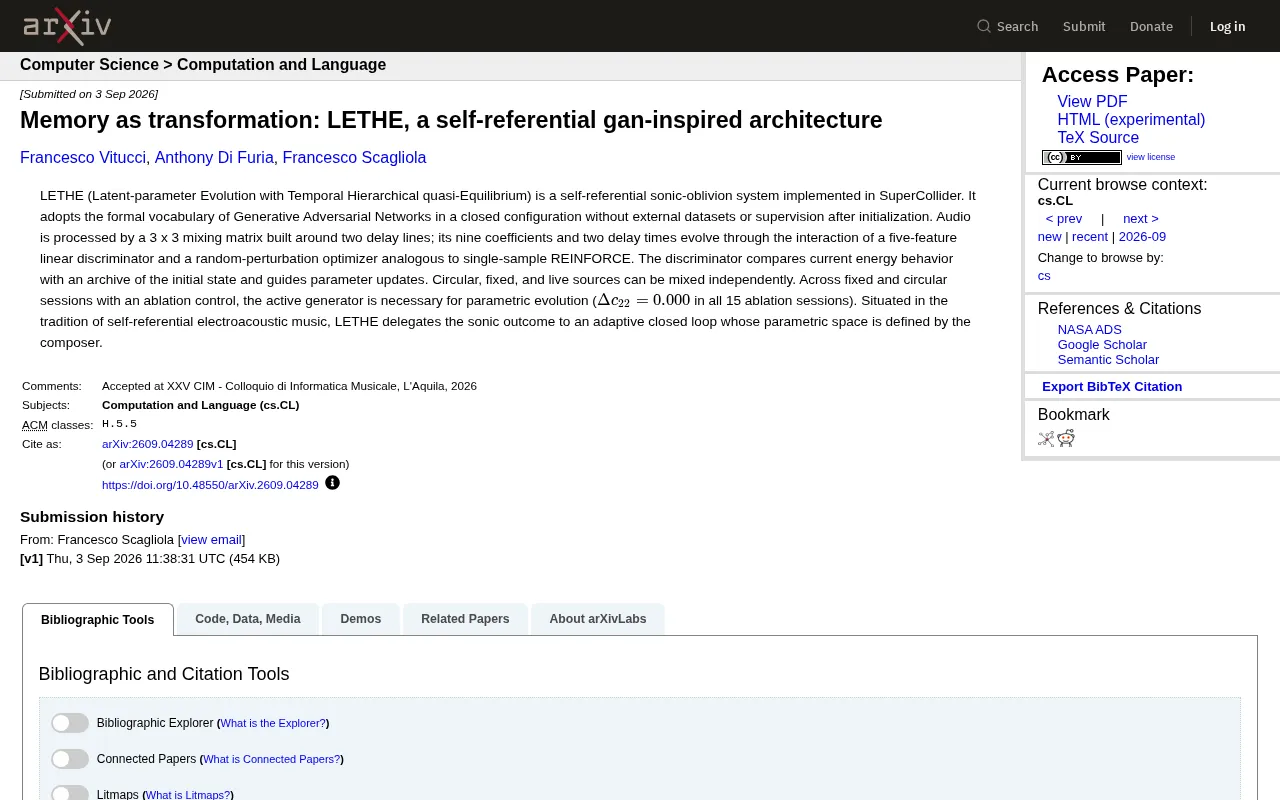
Task: Open the NASA ADS link
Action: pos(1090,330)
